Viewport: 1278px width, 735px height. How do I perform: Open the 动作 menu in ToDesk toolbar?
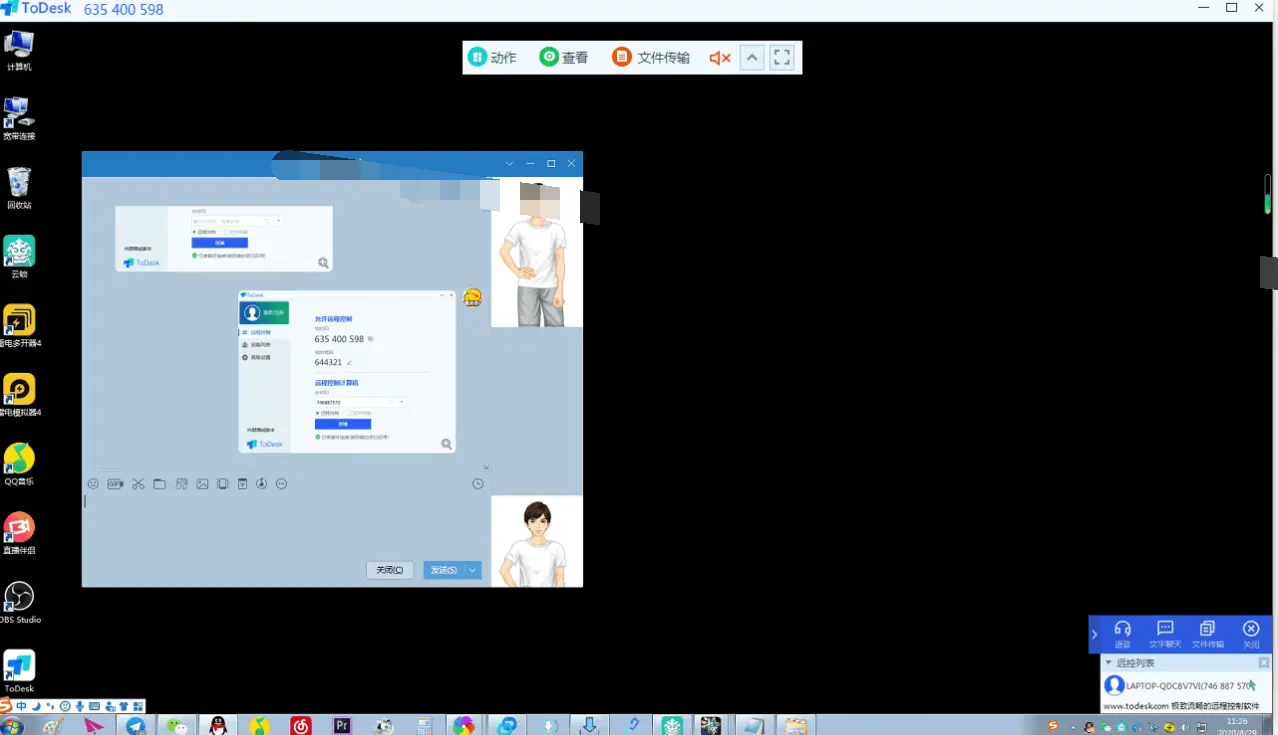492,57
